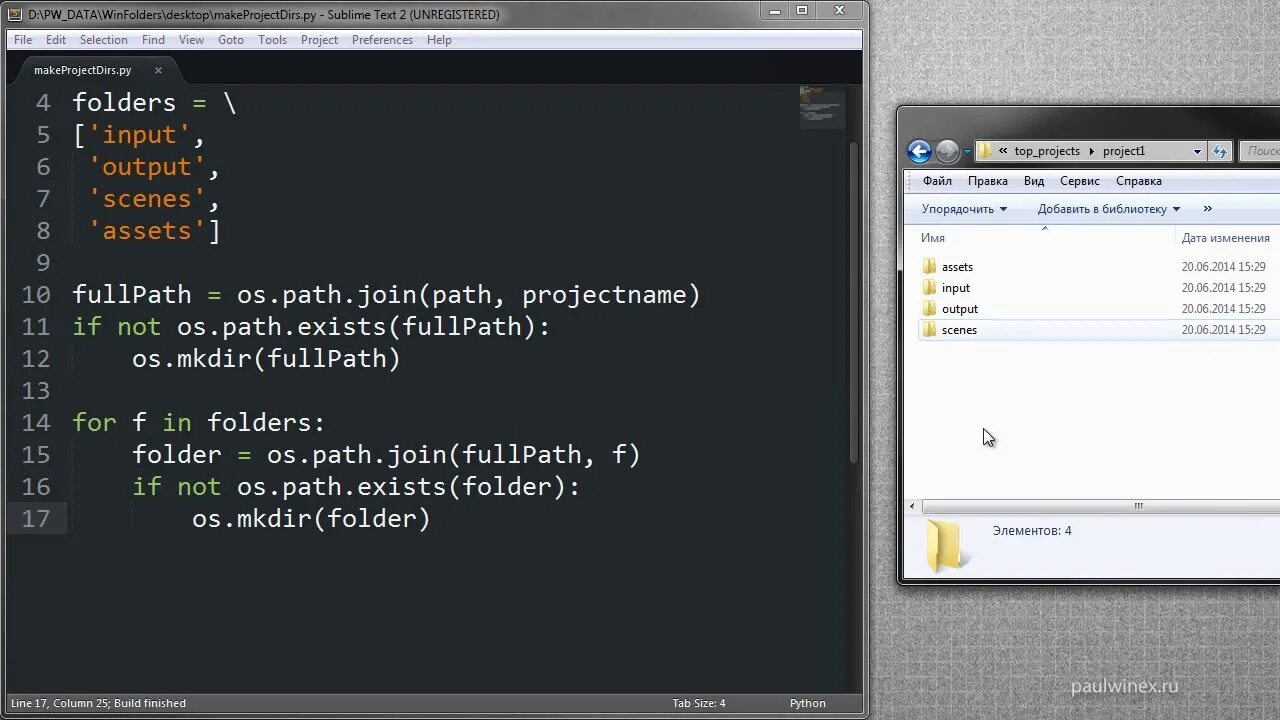
Task: Minimize the Sublime Text window
Action: 774,11
